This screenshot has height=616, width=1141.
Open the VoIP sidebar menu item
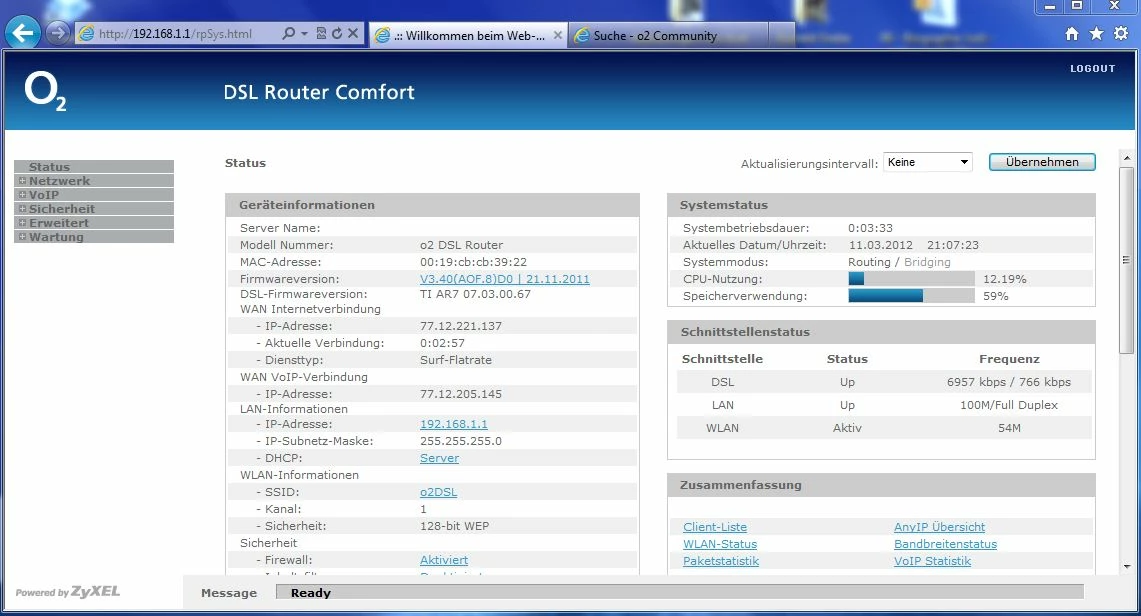(x=44, y=194)
